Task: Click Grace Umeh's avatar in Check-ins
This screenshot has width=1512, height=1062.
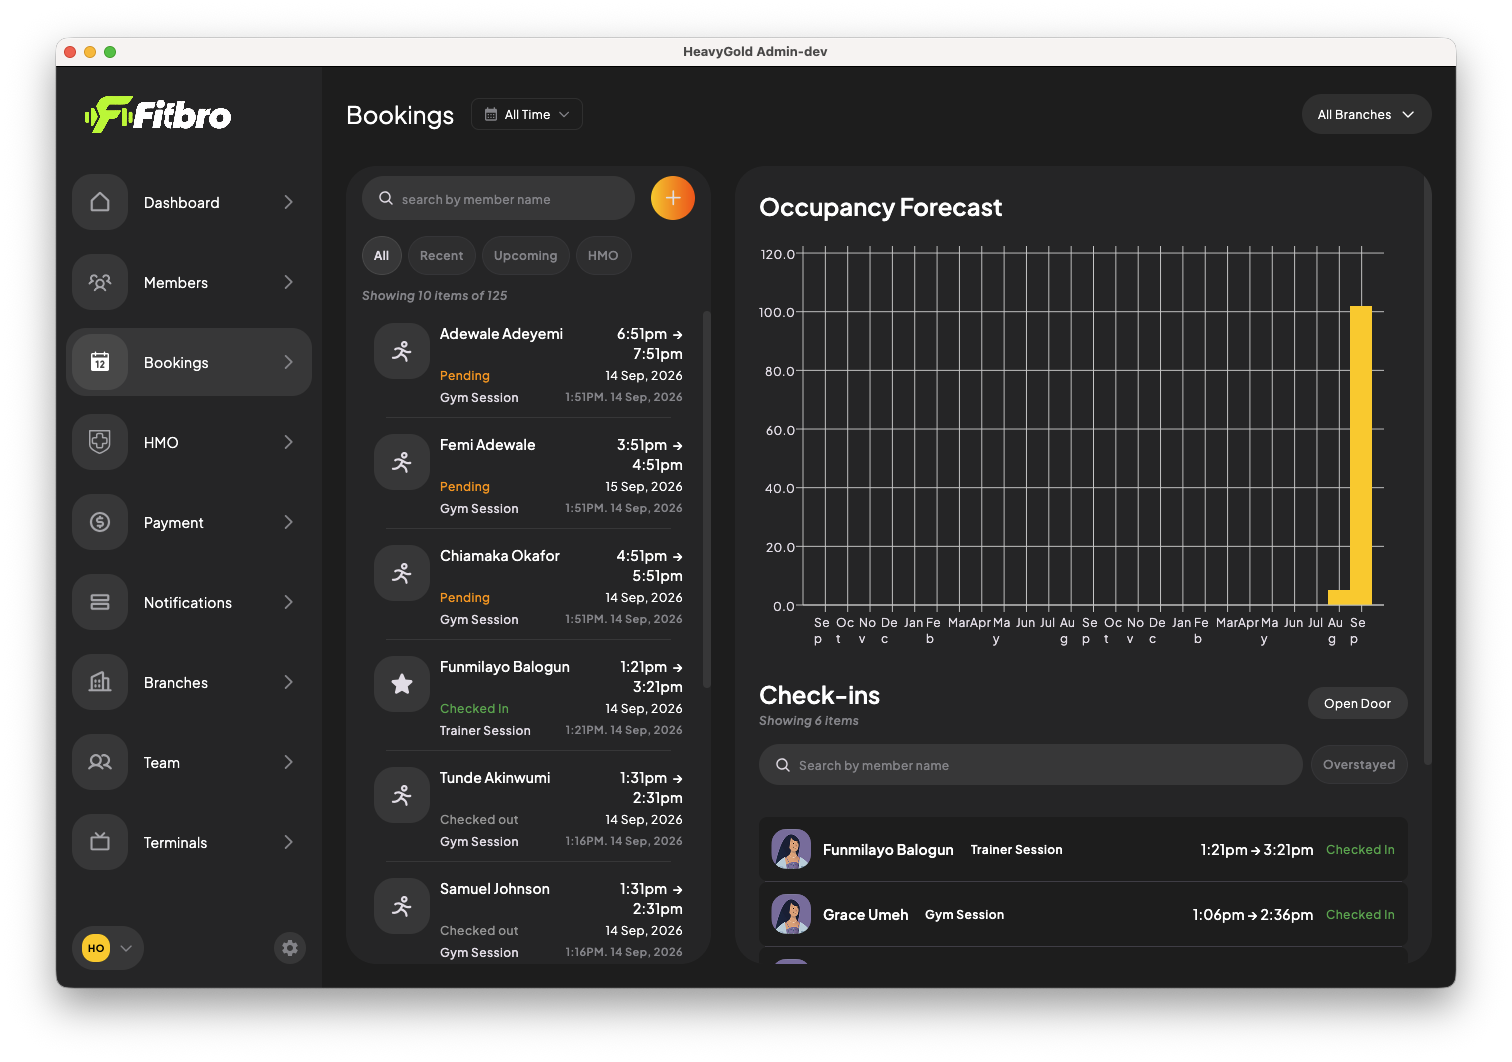Action: pos(791,914)
